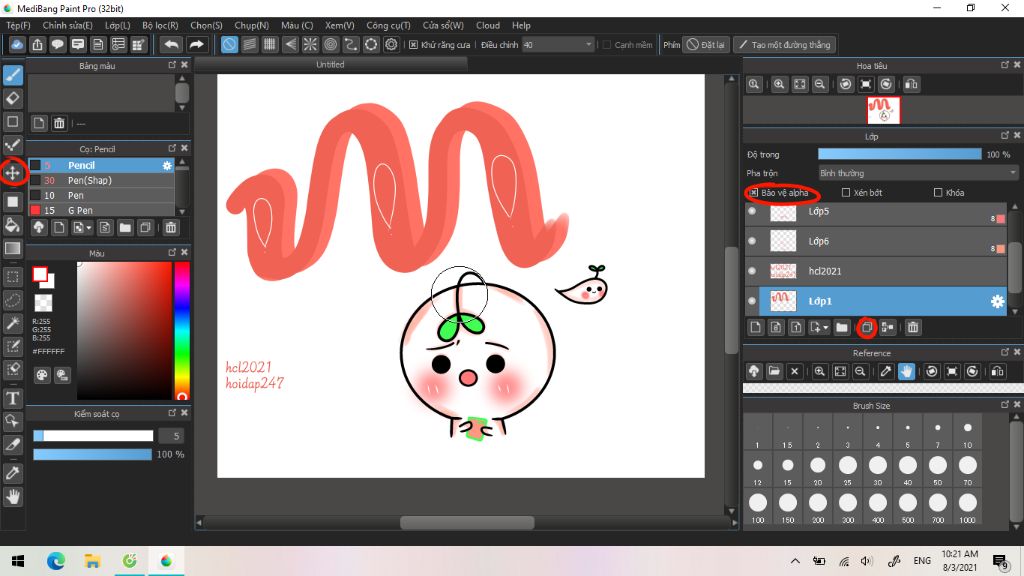The width and height of the screenshot is (1024, 576).
Task: Click the Redo arrow
Action: (x=196, y=44)
